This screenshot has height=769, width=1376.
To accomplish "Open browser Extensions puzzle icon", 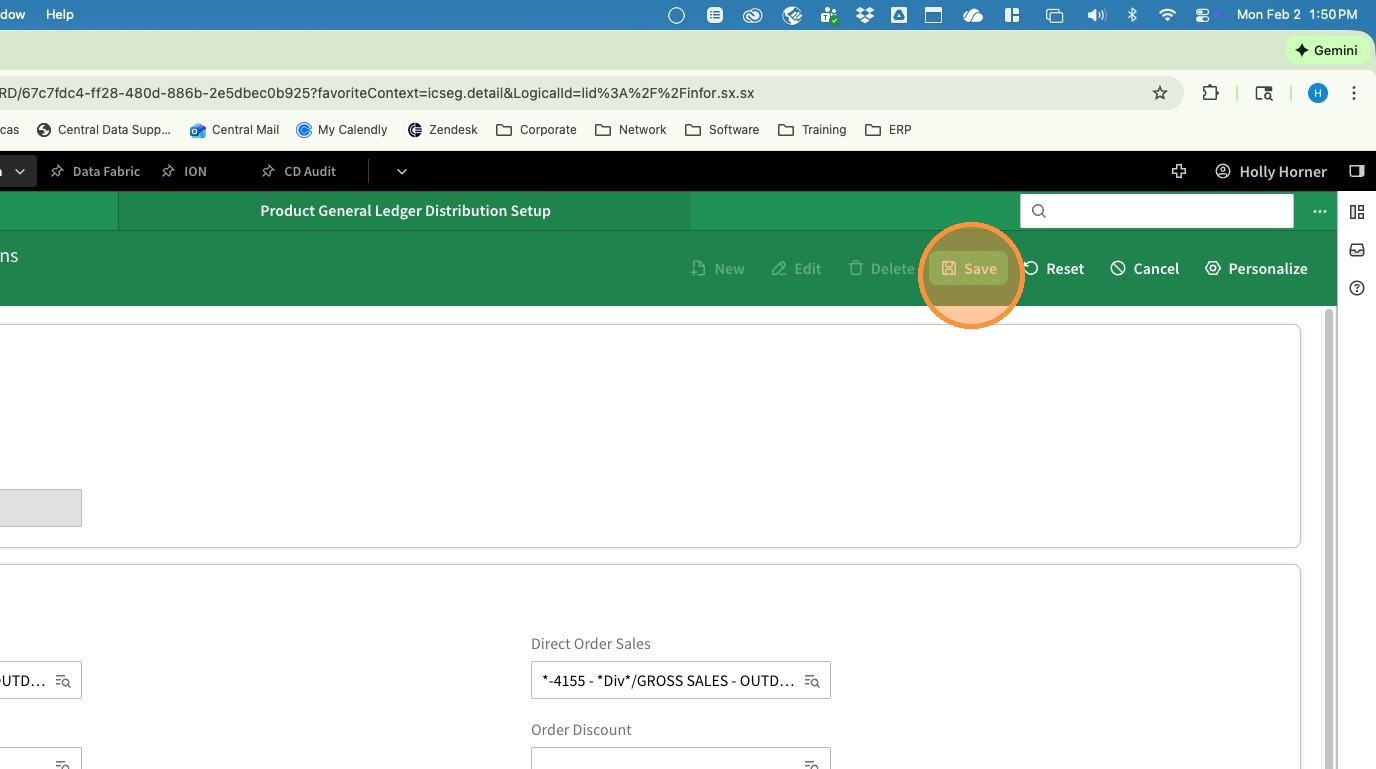I will [1210, 93].
